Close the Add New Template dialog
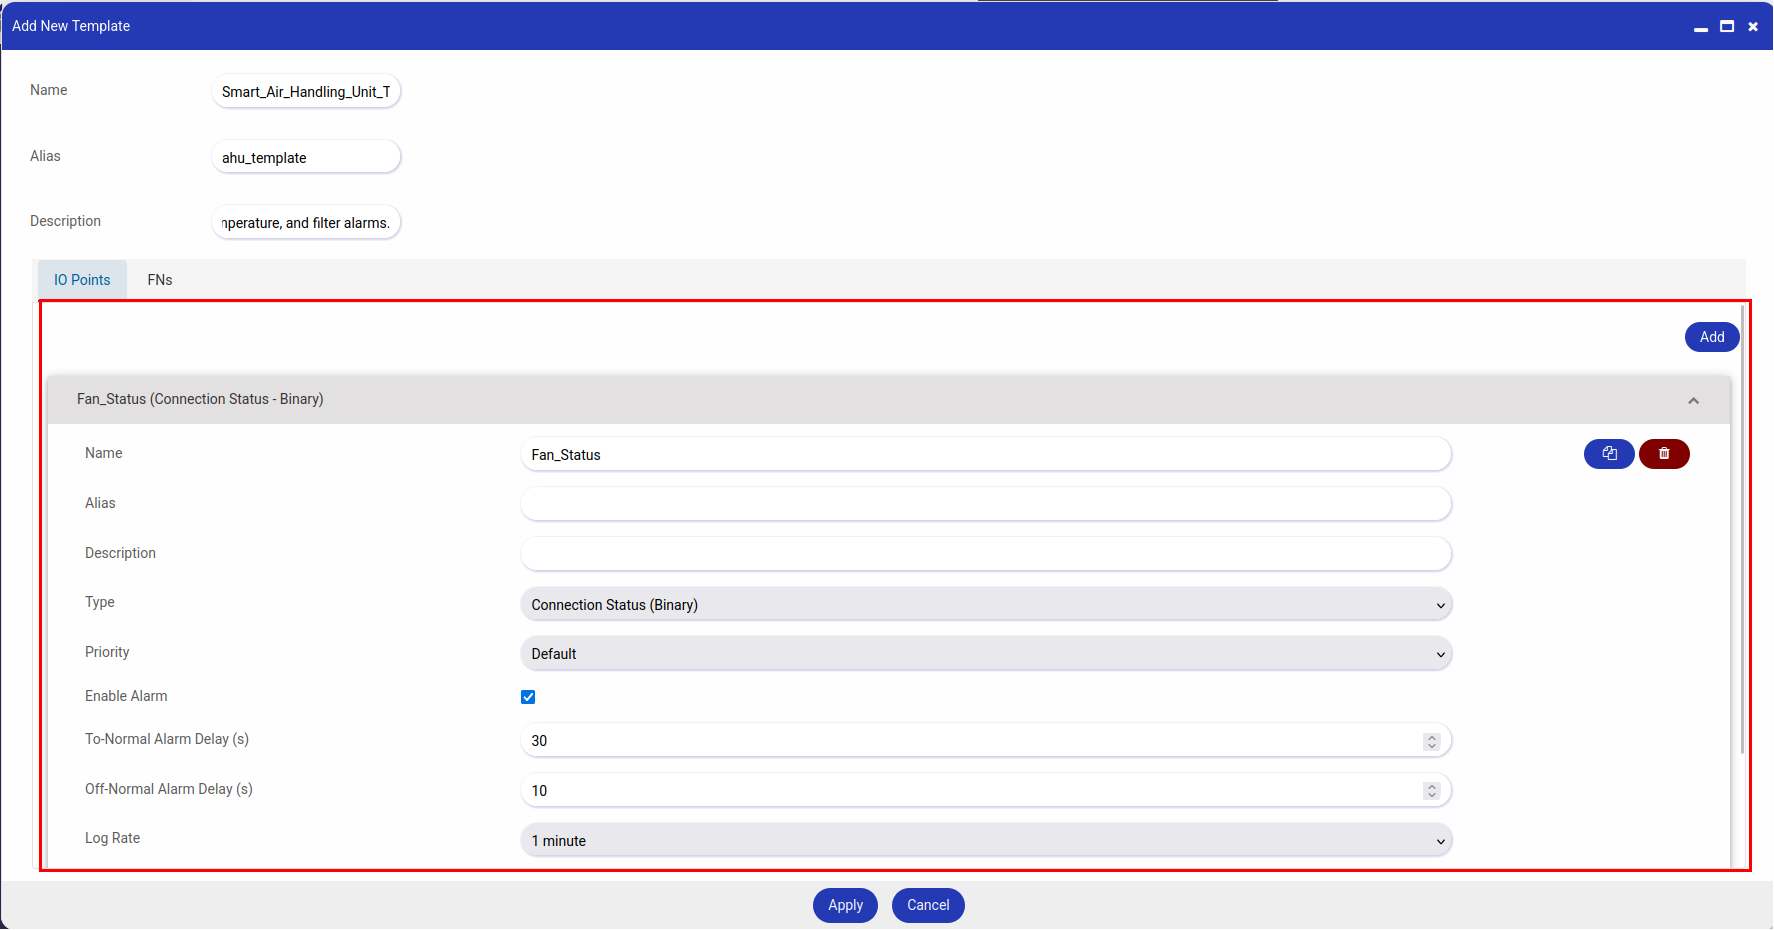This screenshot has height=930, width=1774. coord(1753,27)
